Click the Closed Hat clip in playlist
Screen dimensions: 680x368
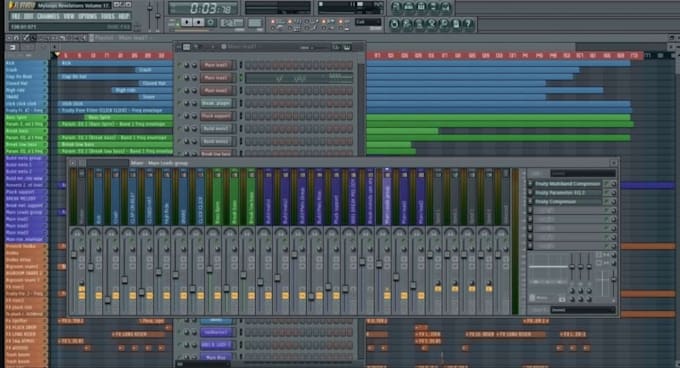pyautogui.click(x=156, y=83)
